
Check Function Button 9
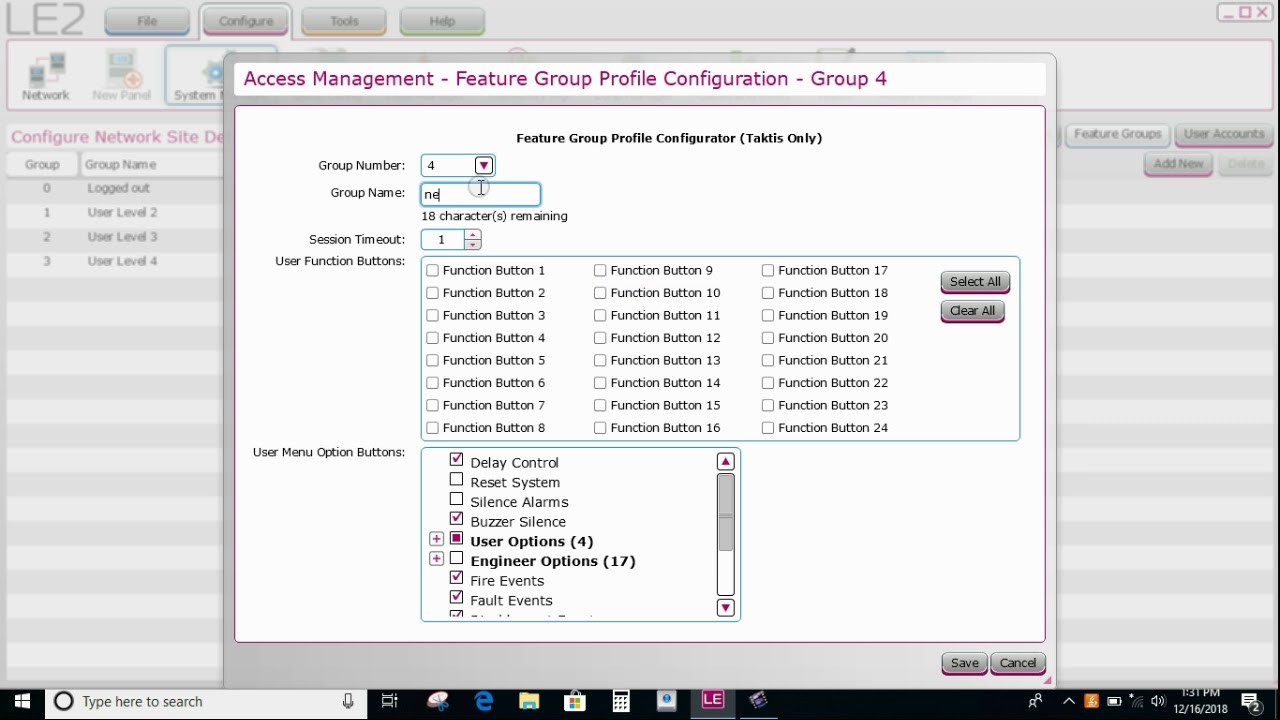pos(600,270)
